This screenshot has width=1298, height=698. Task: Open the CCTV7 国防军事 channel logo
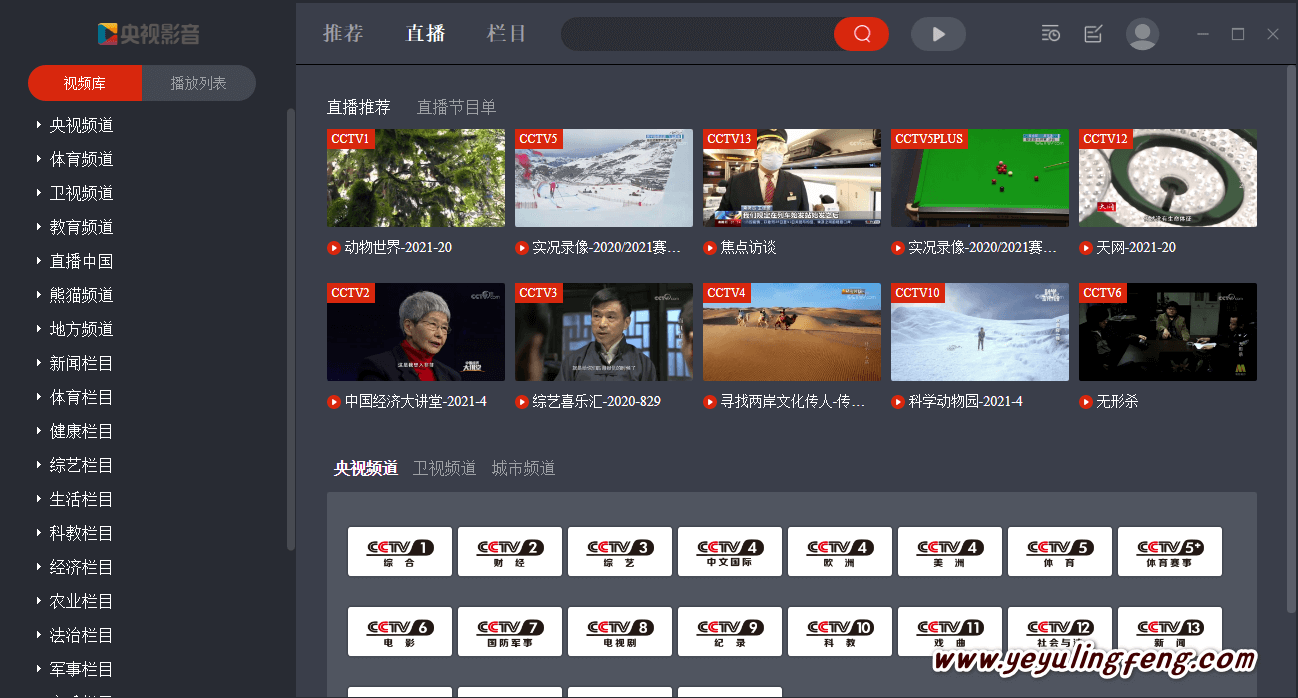[x=510, y=632]
